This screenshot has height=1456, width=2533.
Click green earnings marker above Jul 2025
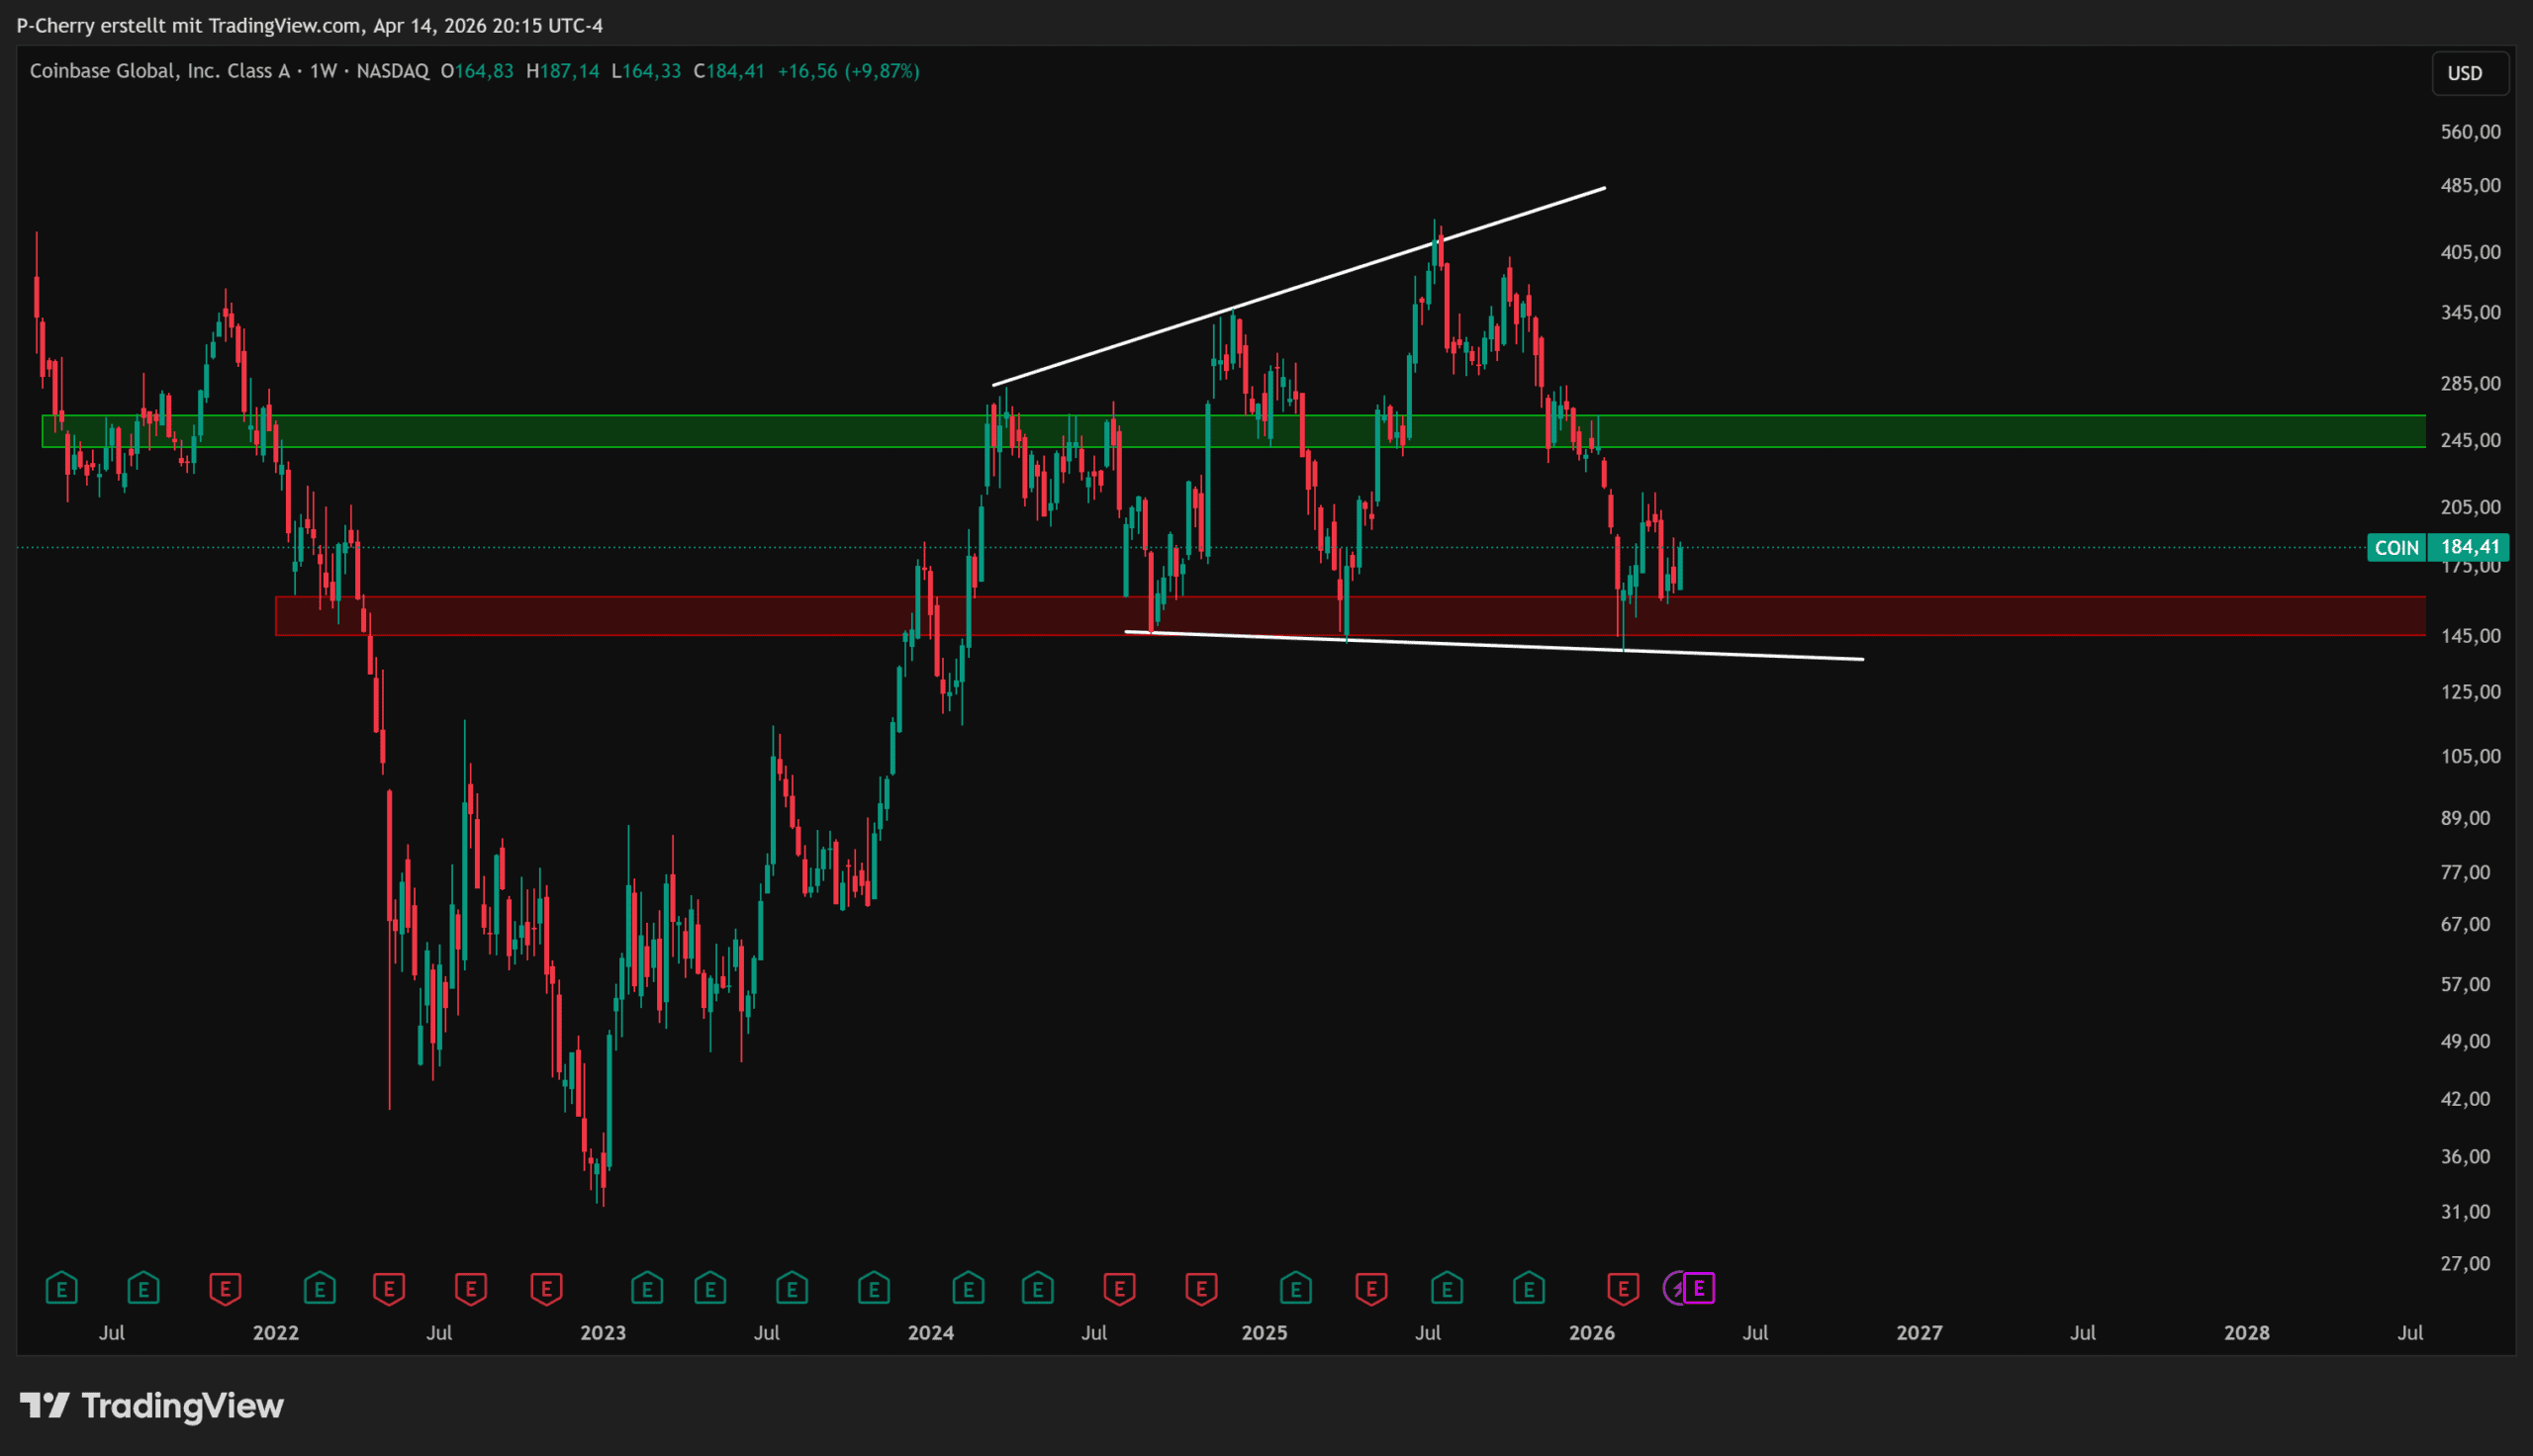point(1446,1288)
